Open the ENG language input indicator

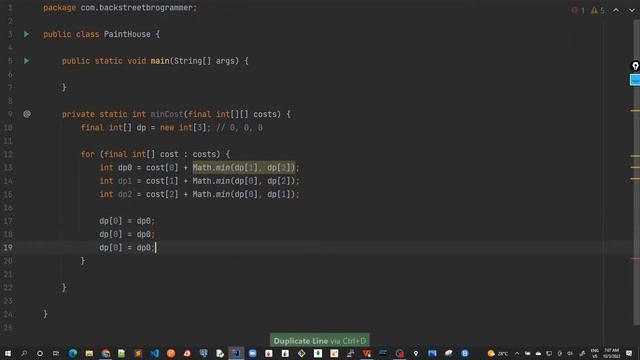point(594,353)
